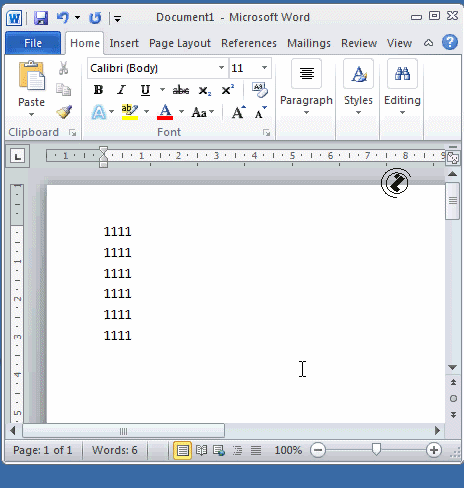Apply Text Effects glowing A icon
464x488 pixels.
coord(99,112)
